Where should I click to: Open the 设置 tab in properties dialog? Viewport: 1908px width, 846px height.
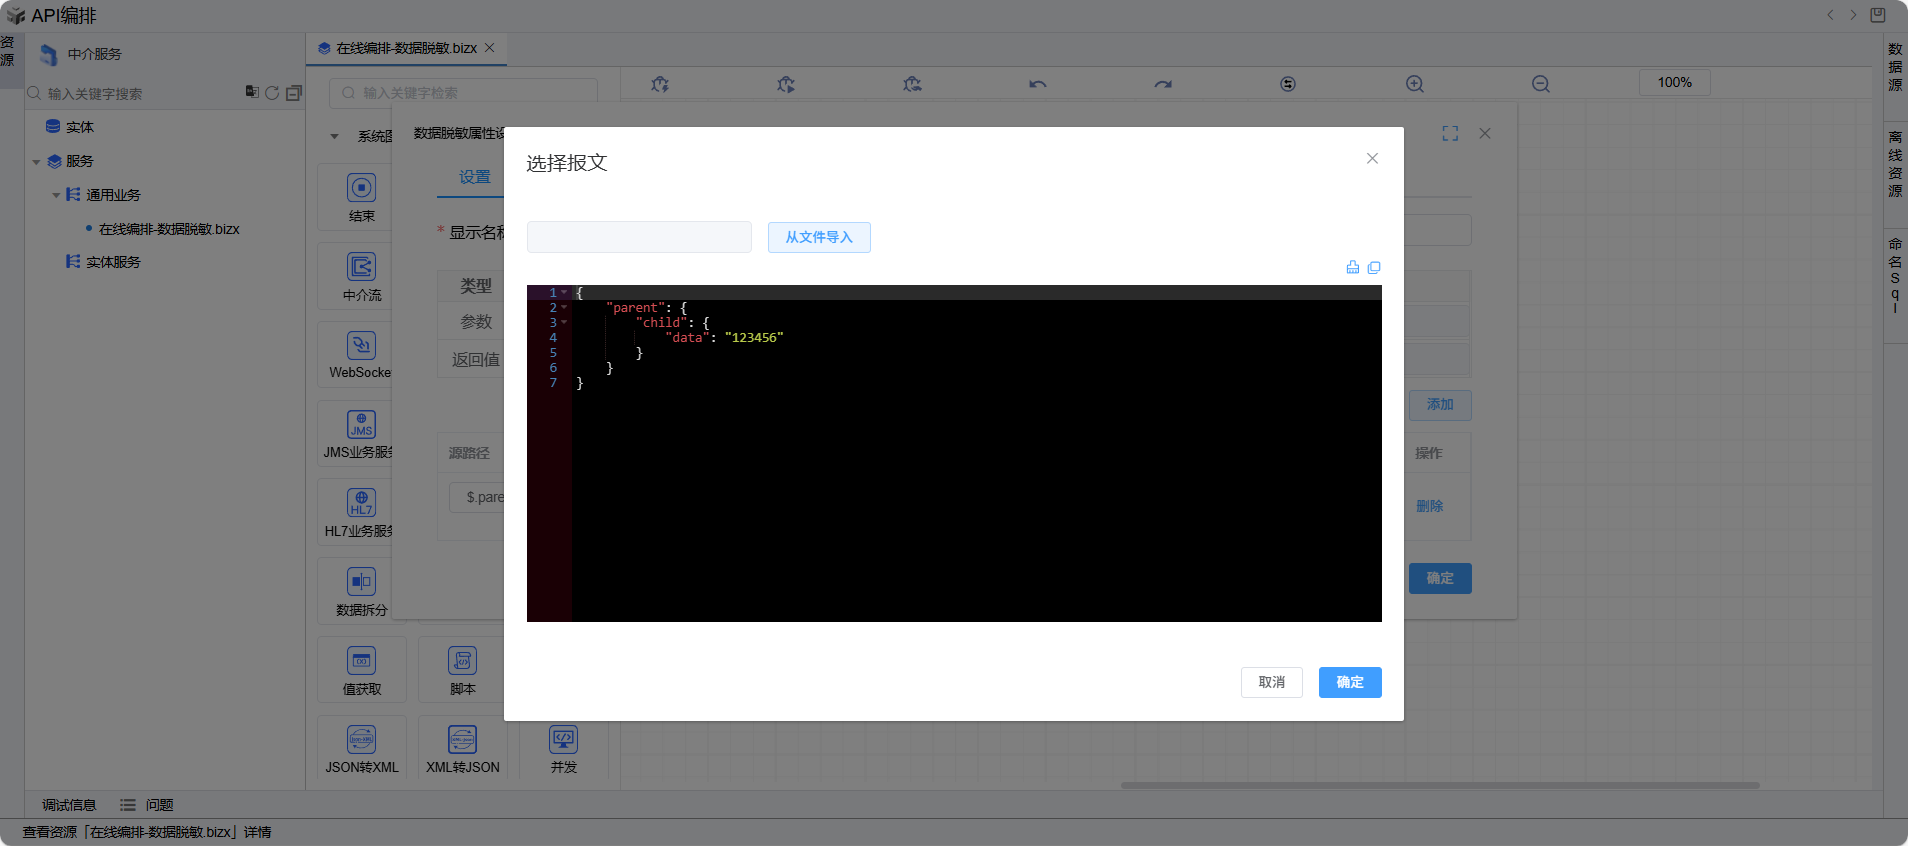pyautogui.click(x=474, y=177)
